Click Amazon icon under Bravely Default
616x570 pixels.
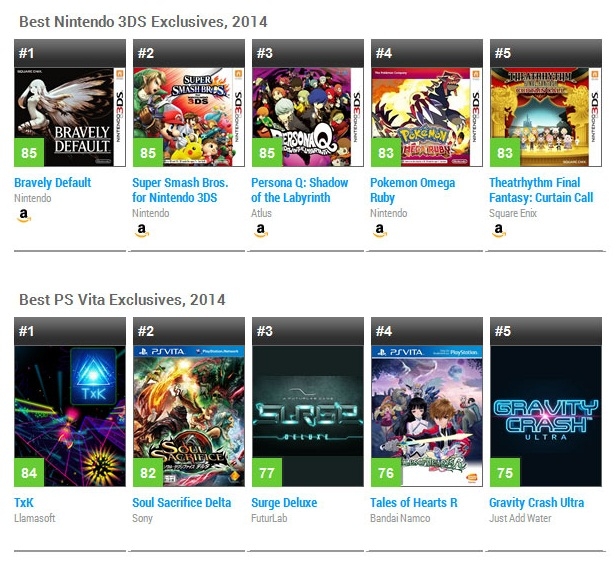tap(22, 230)
